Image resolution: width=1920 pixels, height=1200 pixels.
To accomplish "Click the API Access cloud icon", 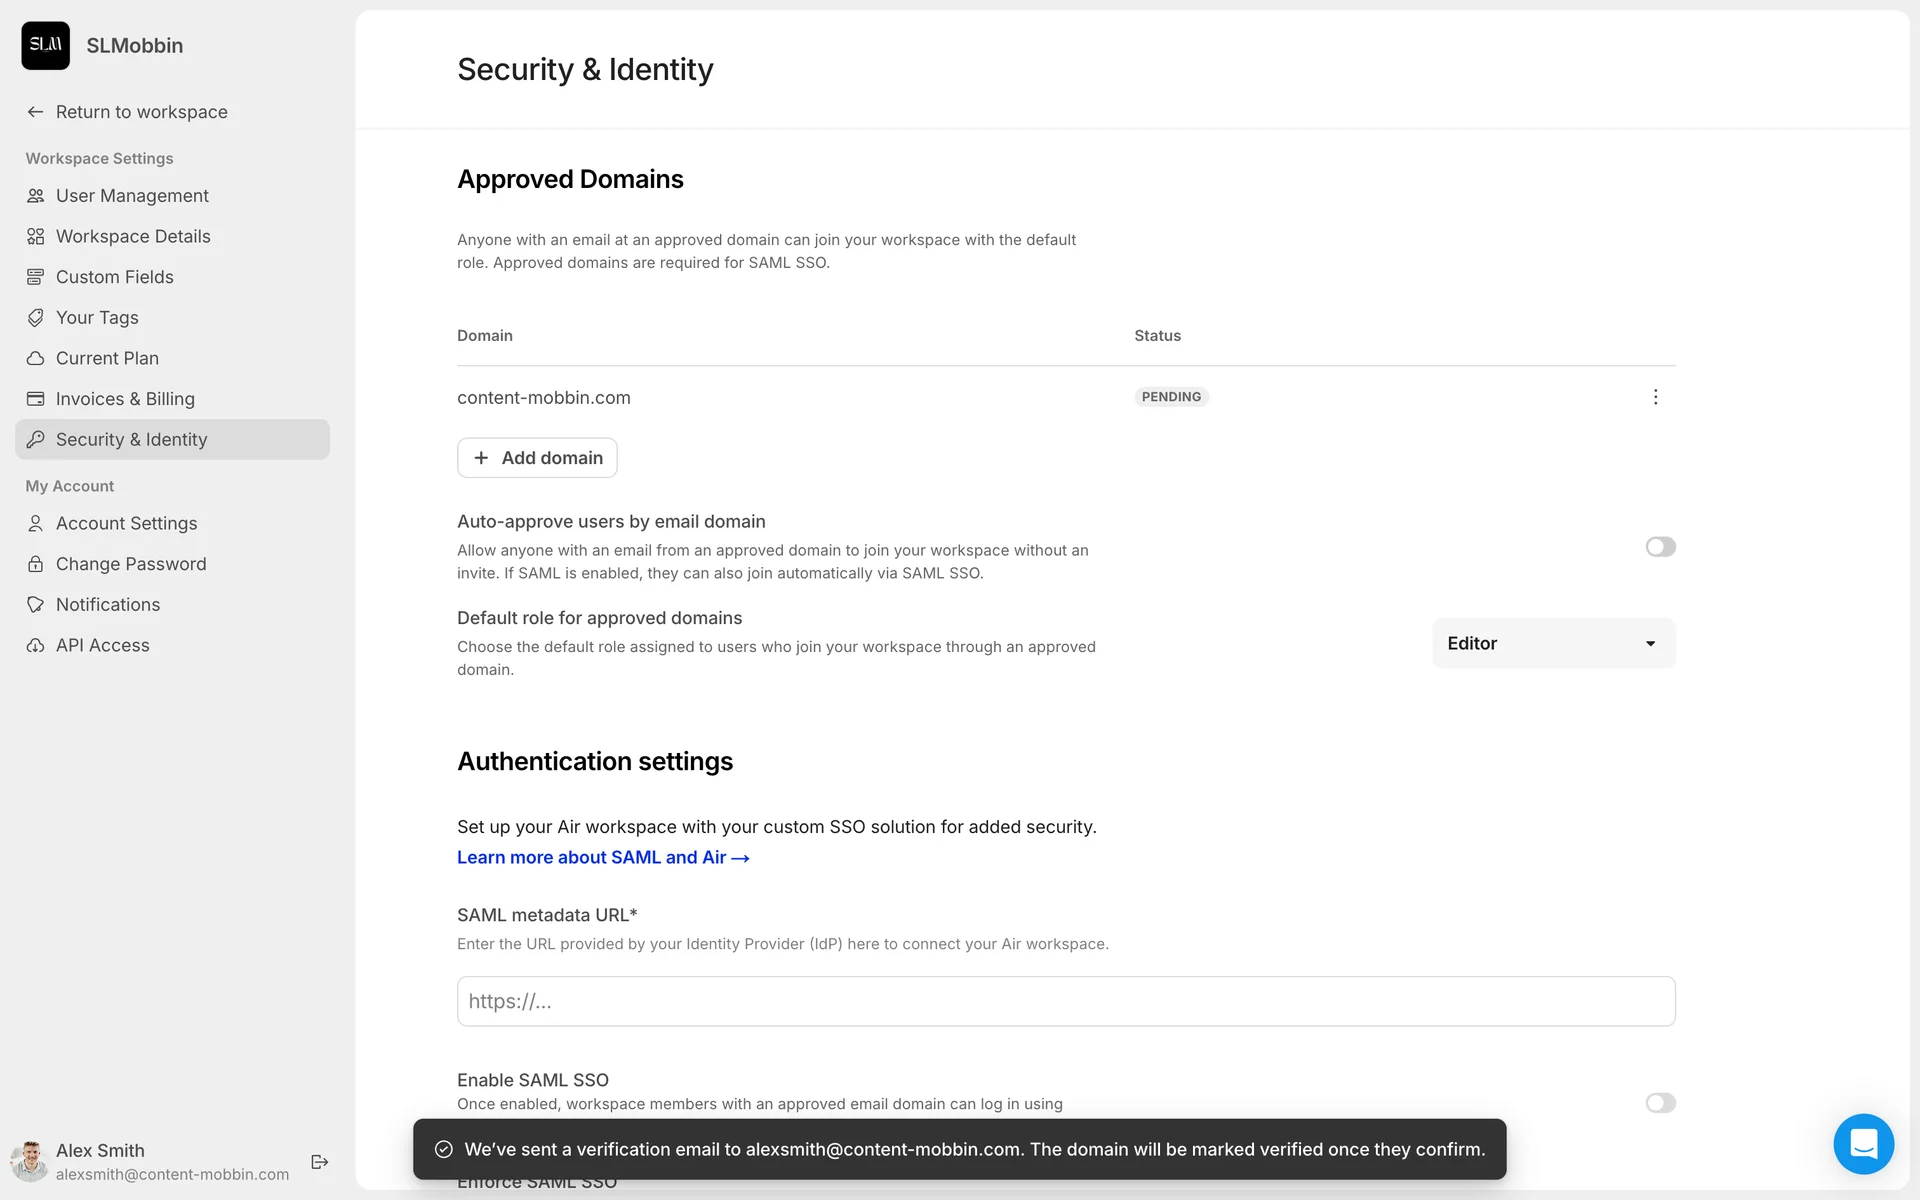I will [x=36, y=645].
